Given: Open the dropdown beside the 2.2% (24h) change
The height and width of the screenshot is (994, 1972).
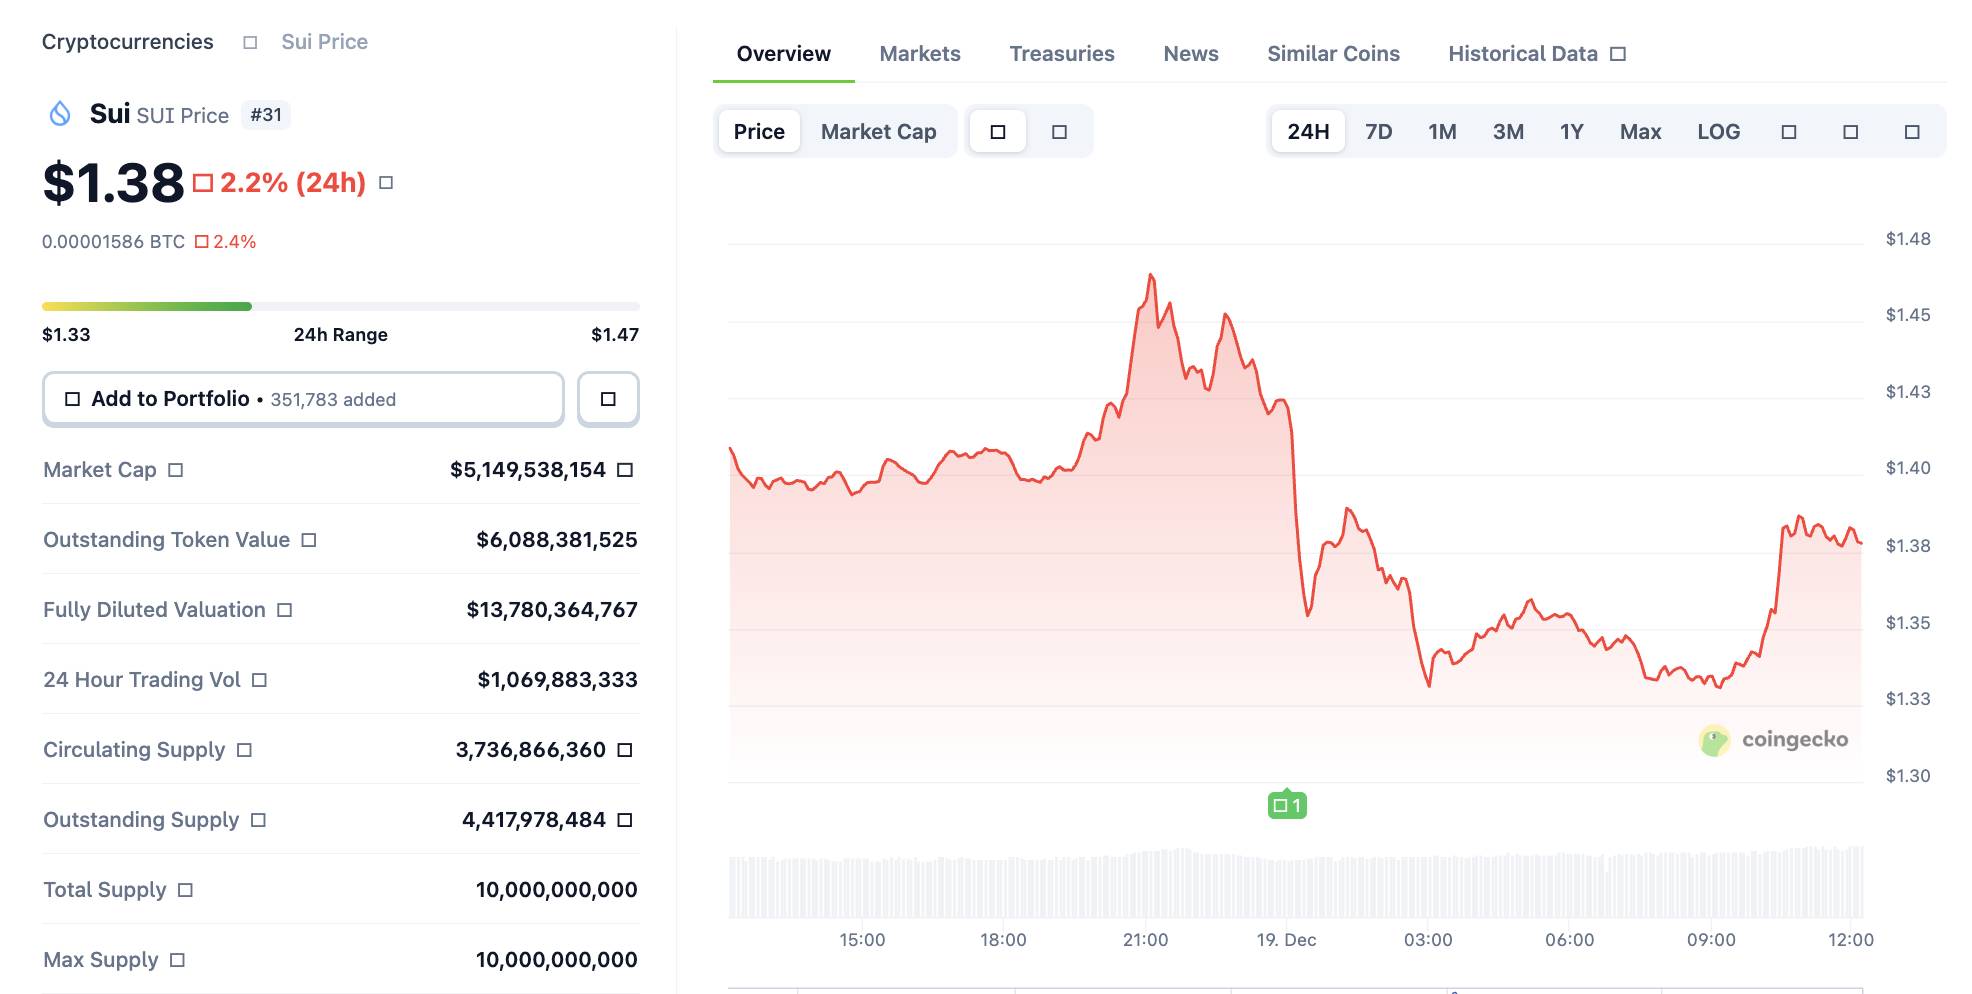Looking at the screenshot, I should [386, 183].
